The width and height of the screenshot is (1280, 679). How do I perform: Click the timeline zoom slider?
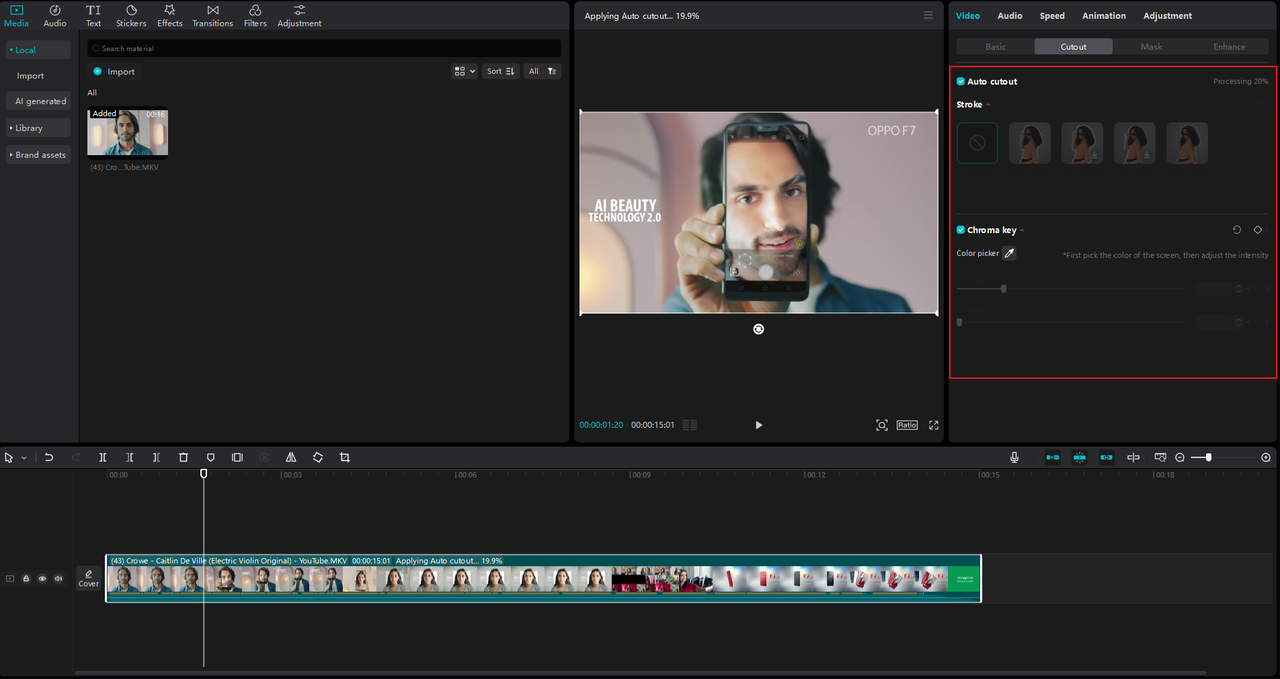pos(1208,457)
